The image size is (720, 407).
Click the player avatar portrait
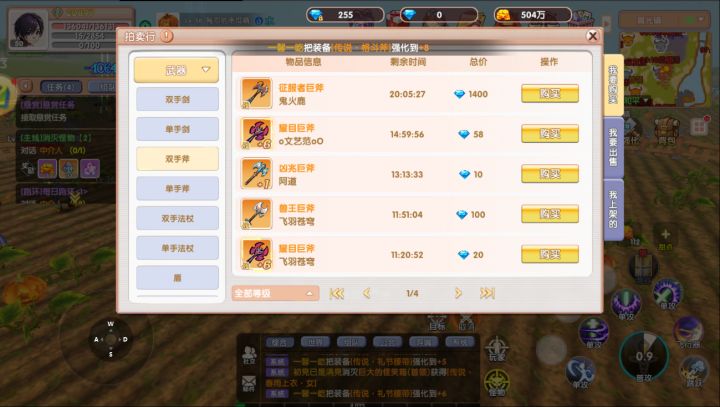tap(28, 29)
